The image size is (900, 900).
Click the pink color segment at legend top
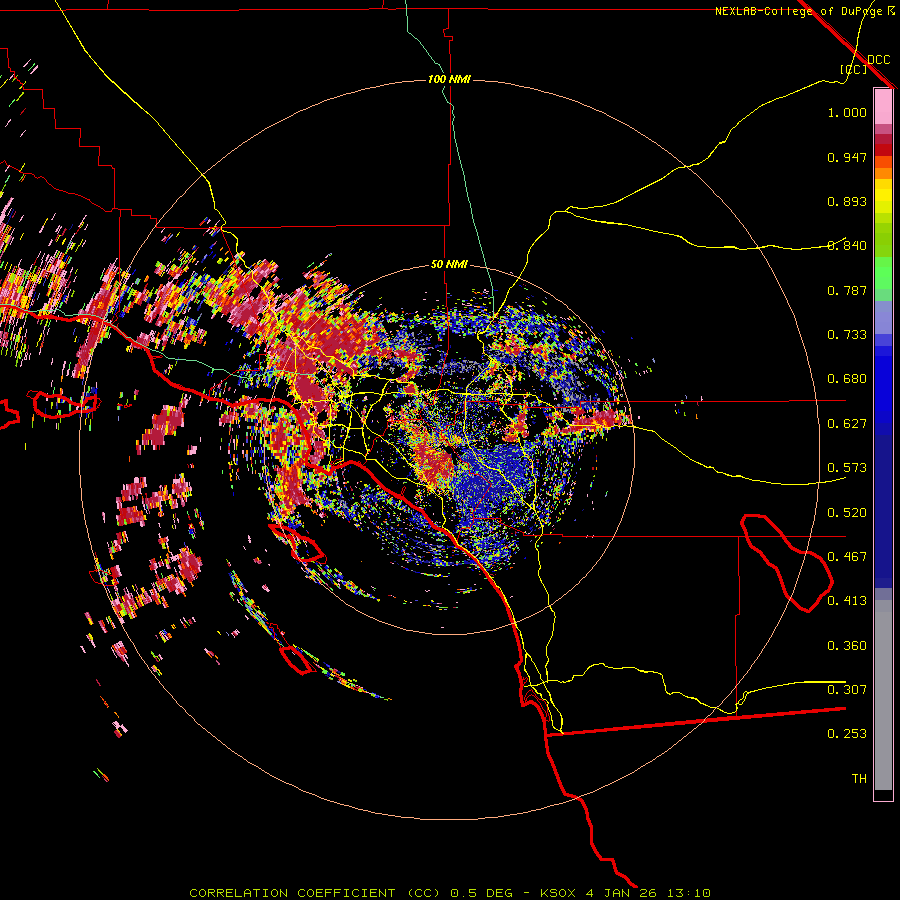pos(883,107)
